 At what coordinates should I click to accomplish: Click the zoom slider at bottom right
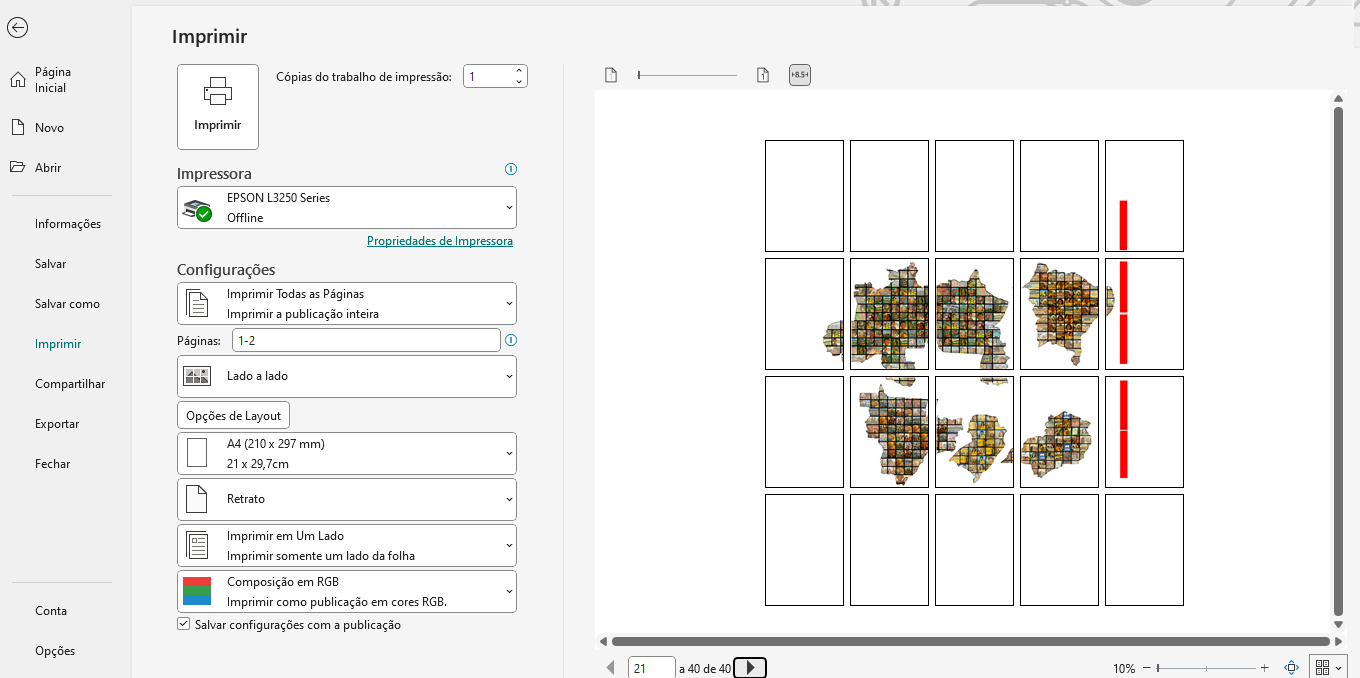[x=1206, y=668]
